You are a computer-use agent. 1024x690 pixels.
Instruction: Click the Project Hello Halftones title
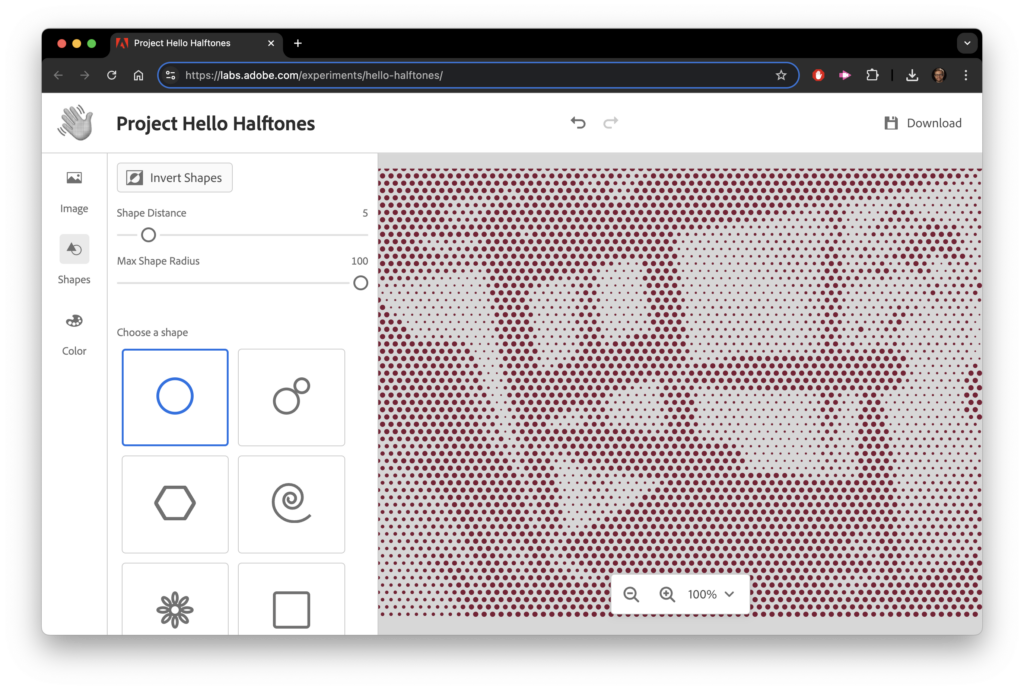[216, 123]
